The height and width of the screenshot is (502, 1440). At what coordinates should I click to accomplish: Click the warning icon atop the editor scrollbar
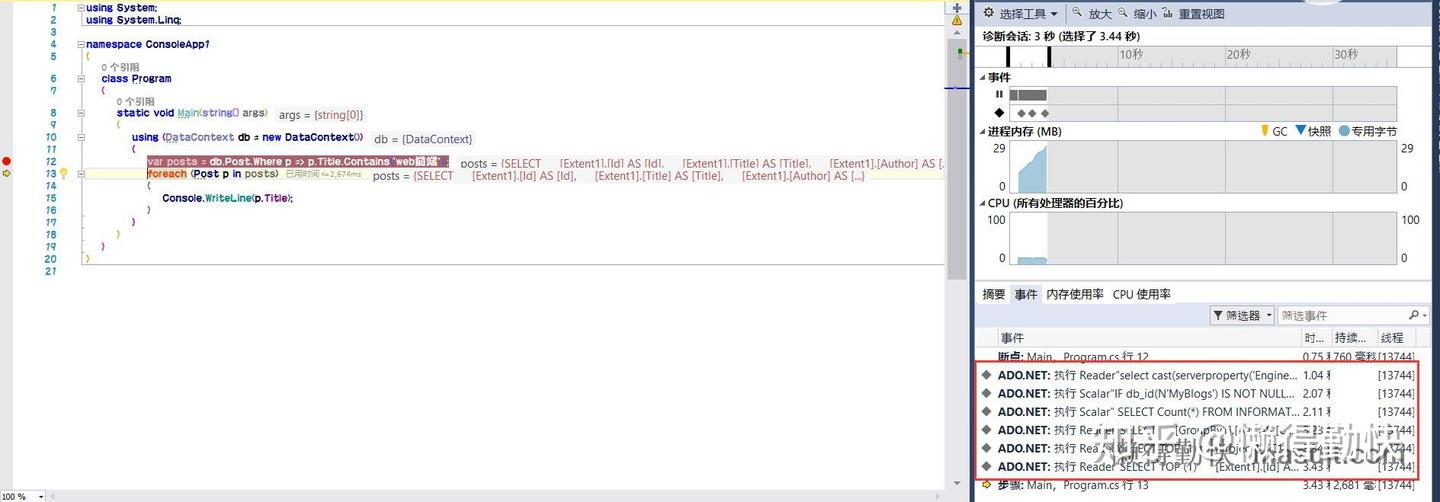[957, 19]
